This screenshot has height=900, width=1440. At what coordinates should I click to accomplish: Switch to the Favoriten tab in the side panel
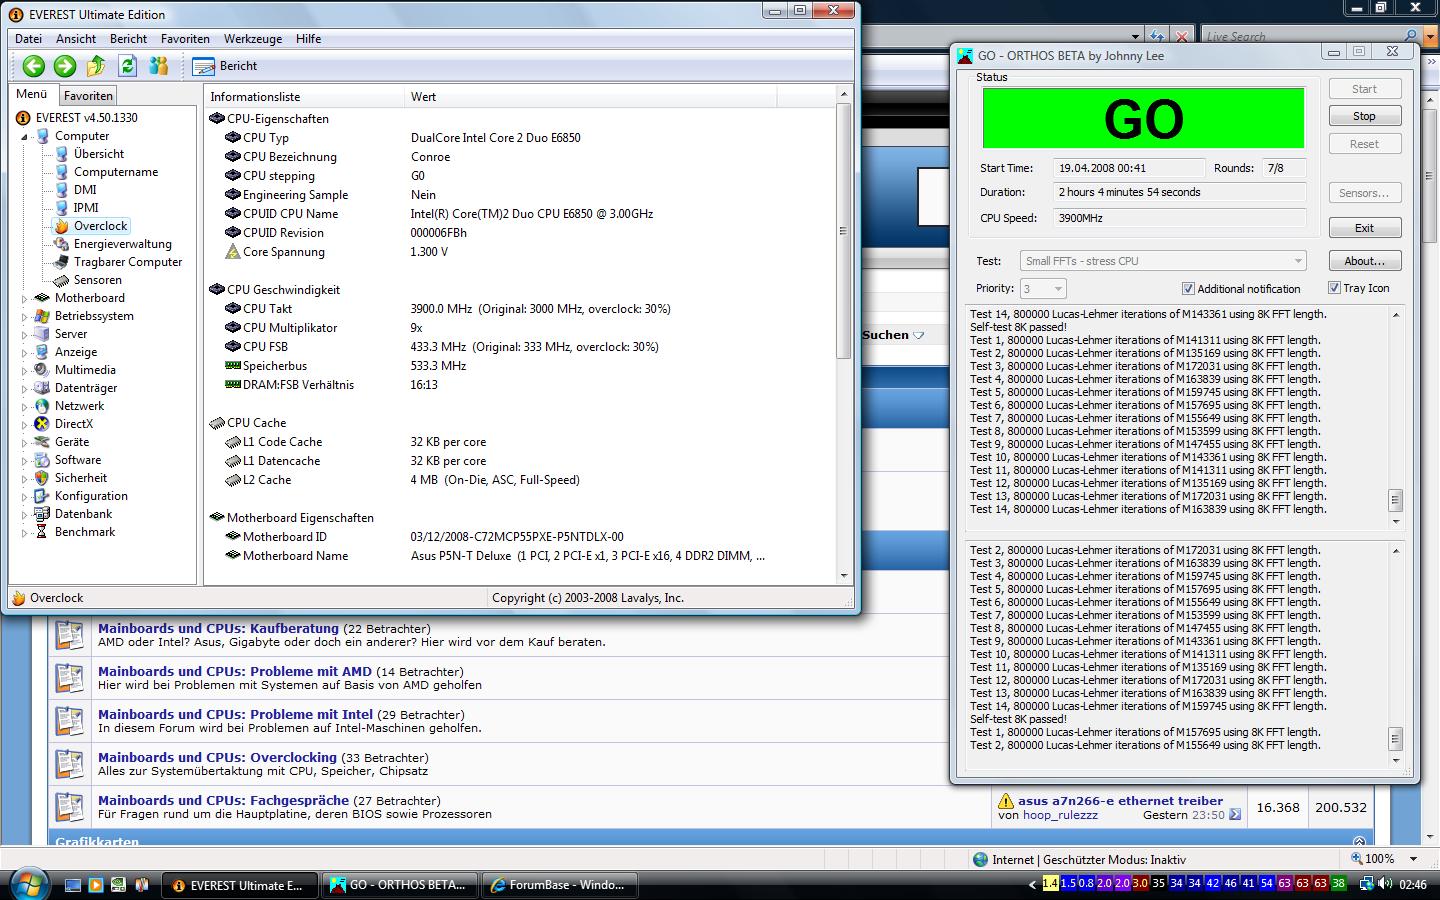(88, 96)
